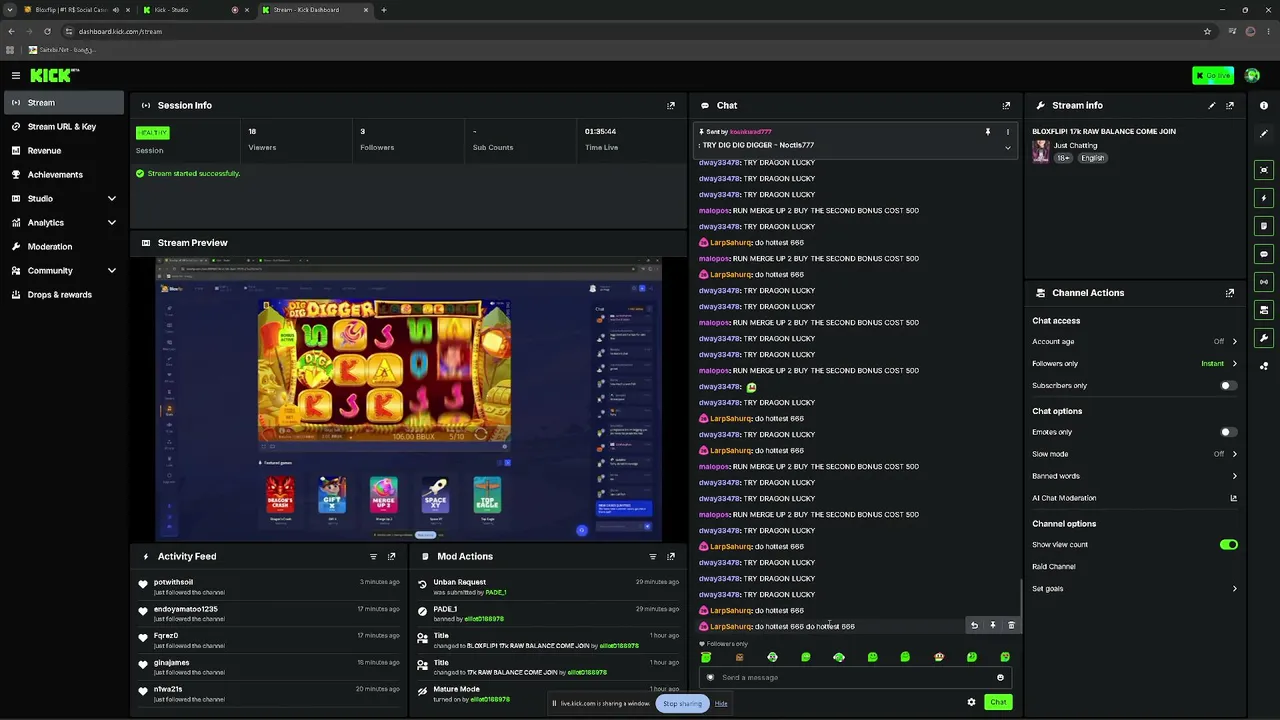Reload the browser page
This screenshot has width=1280, height=720.
point(47,31)
